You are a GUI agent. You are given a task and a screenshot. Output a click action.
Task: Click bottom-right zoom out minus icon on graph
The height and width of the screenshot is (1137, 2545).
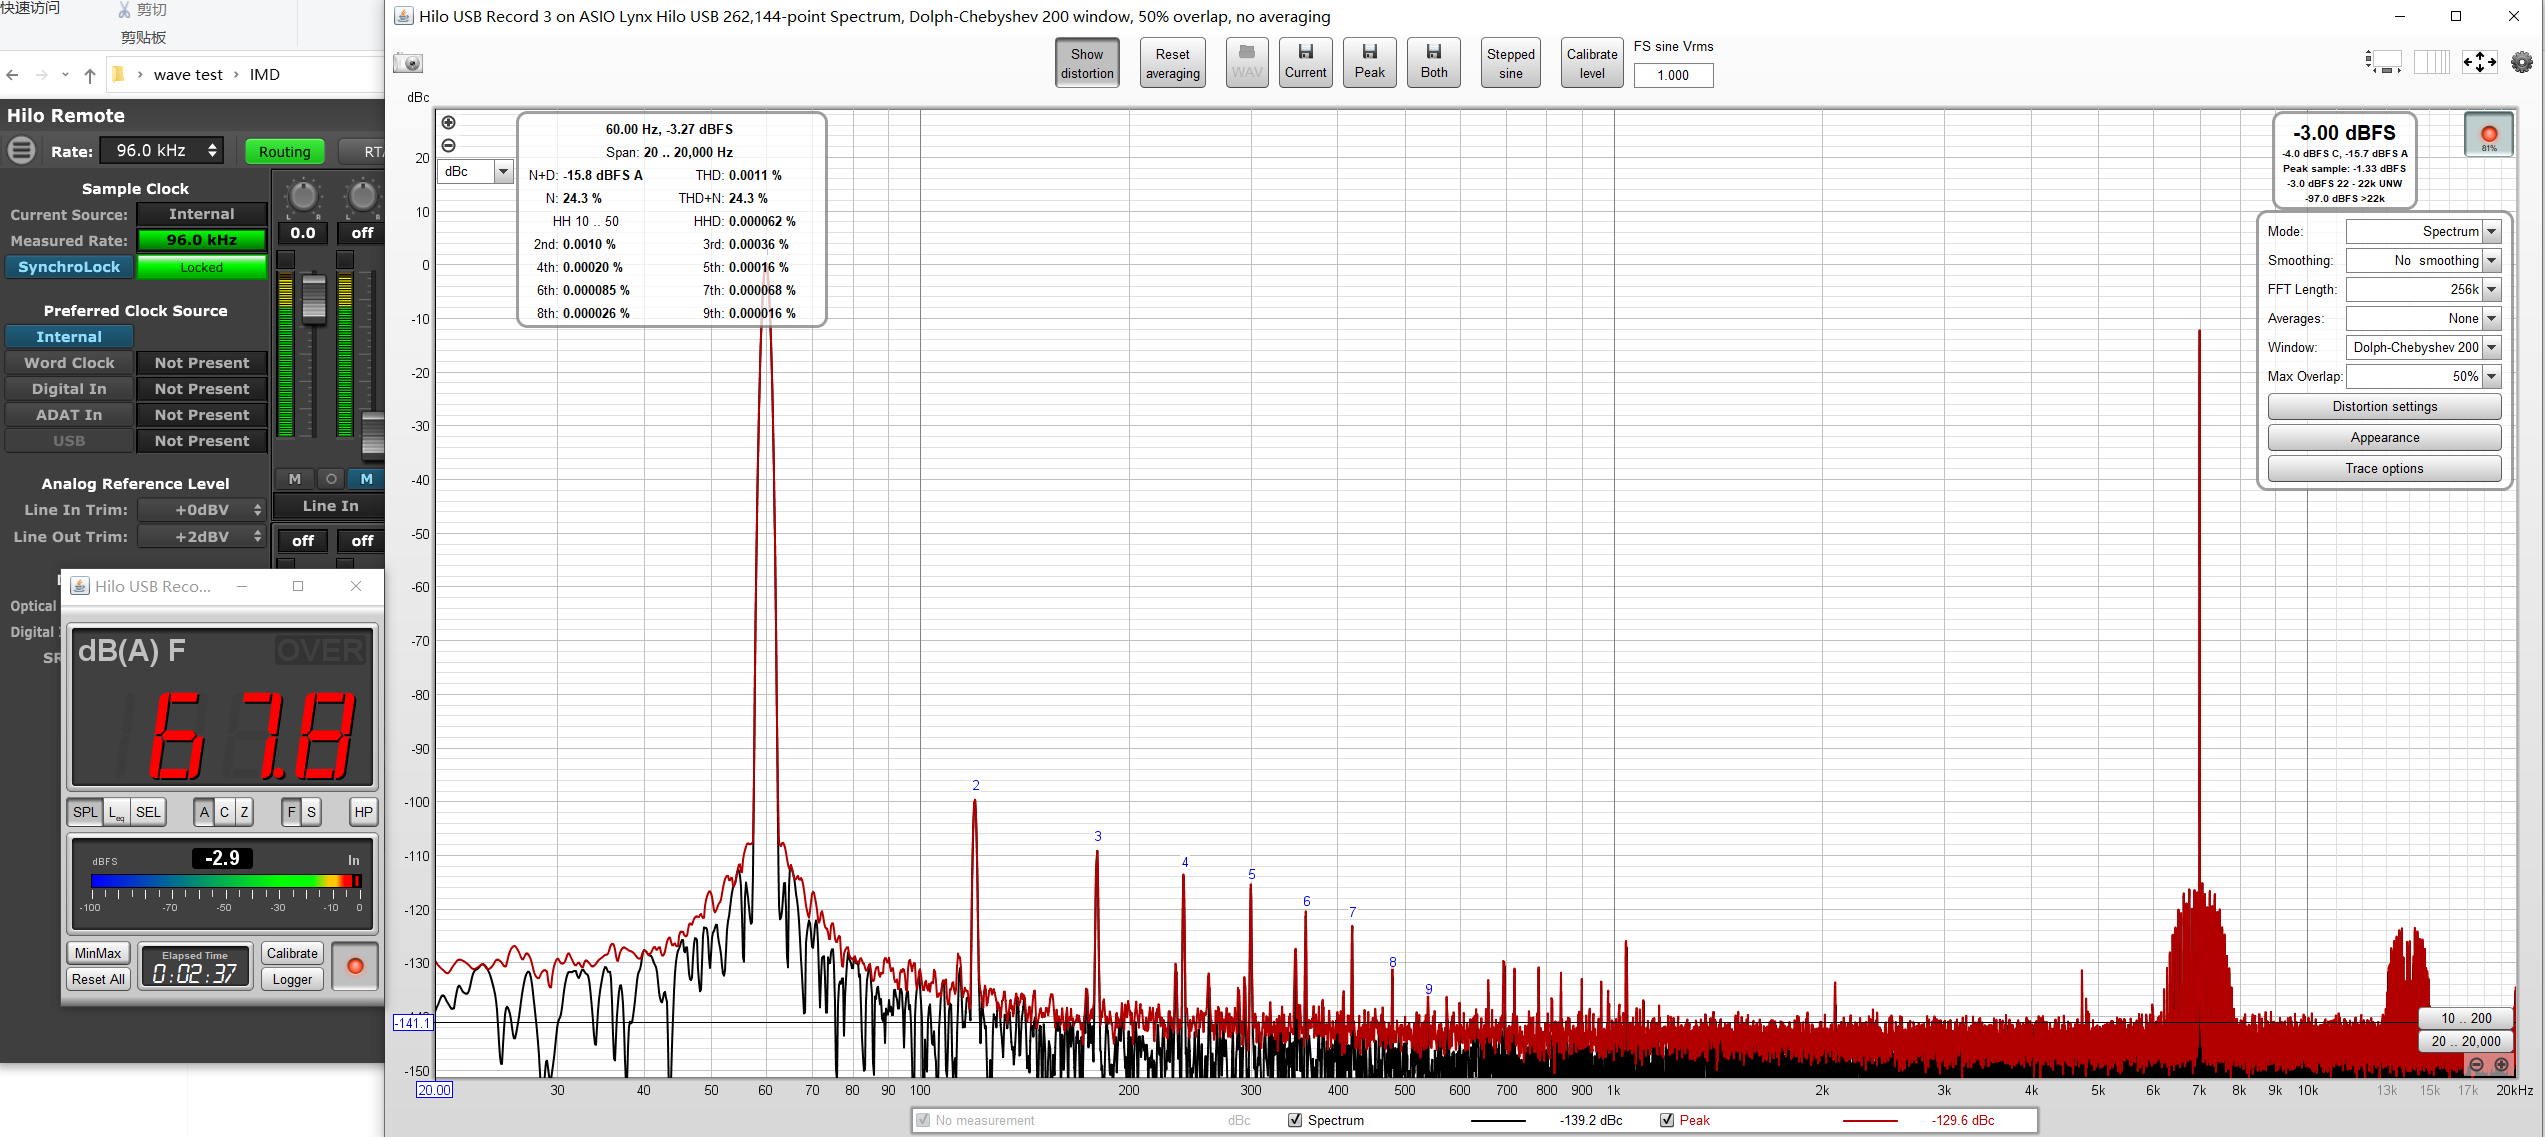(2476, 1064)
